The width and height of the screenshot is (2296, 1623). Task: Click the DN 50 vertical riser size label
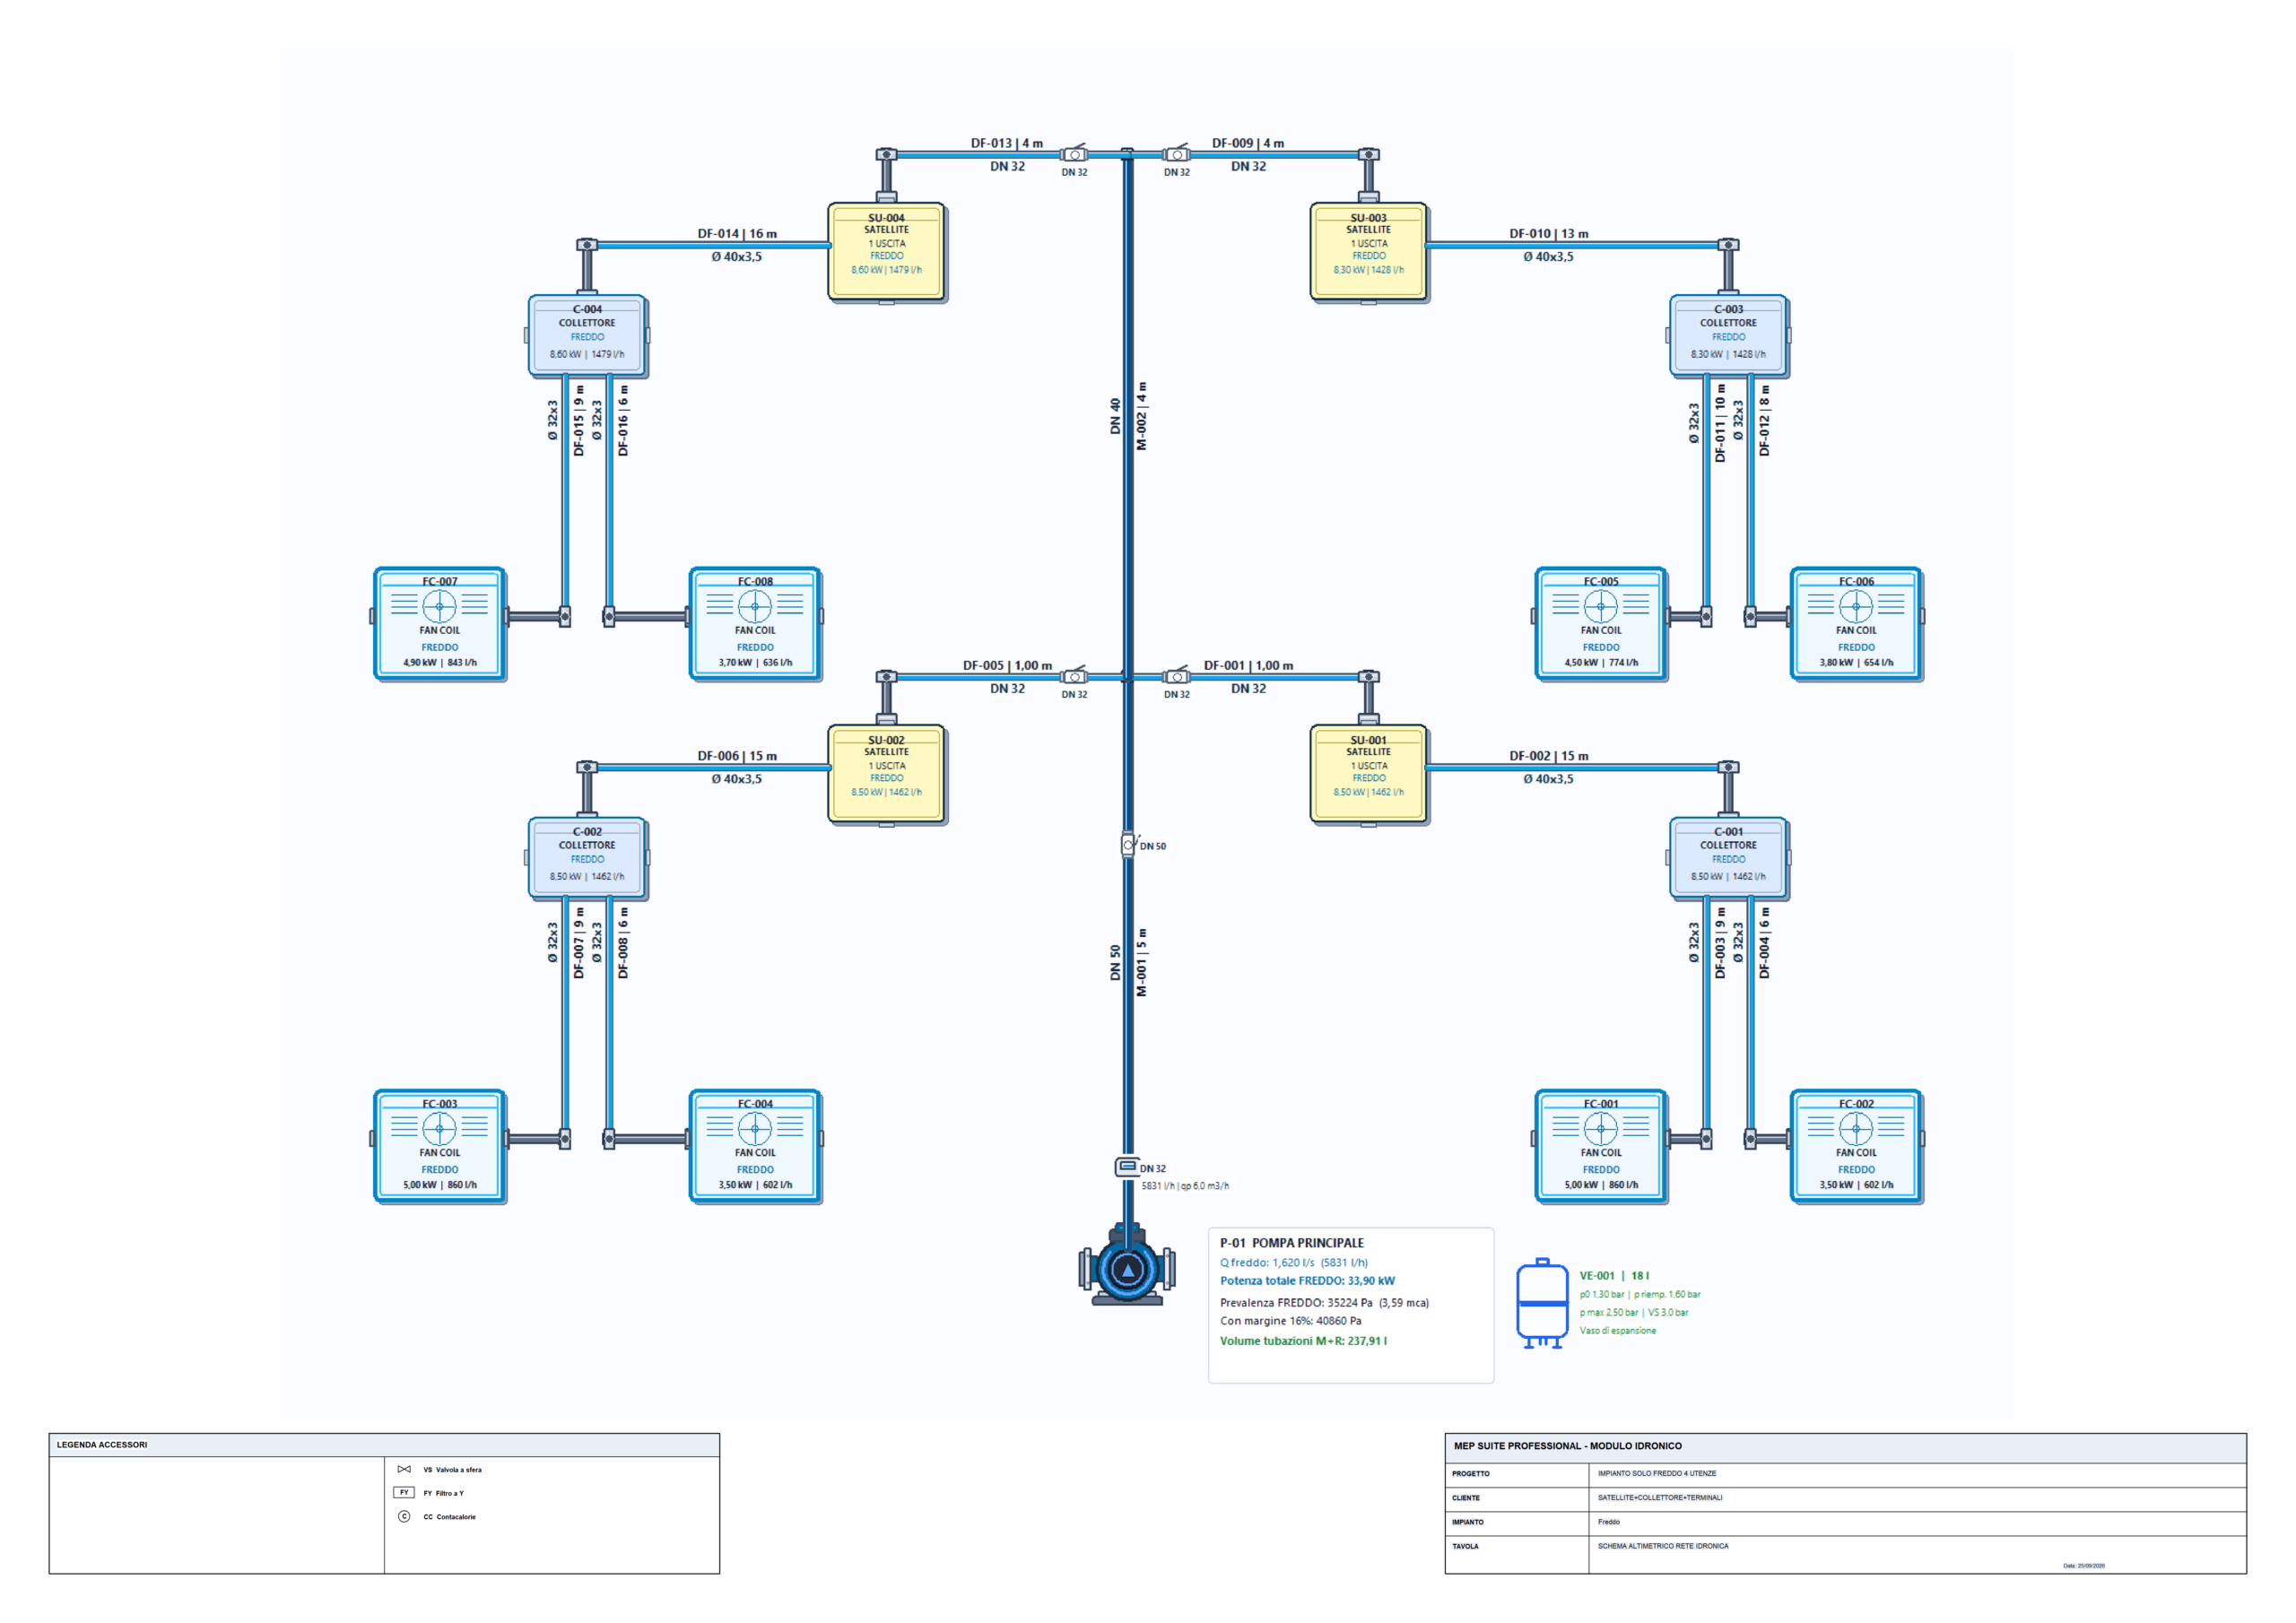(x=1115, y=962)
